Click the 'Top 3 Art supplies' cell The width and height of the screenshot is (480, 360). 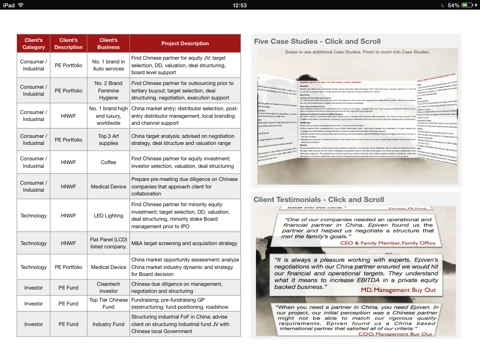tap(108, 139)
